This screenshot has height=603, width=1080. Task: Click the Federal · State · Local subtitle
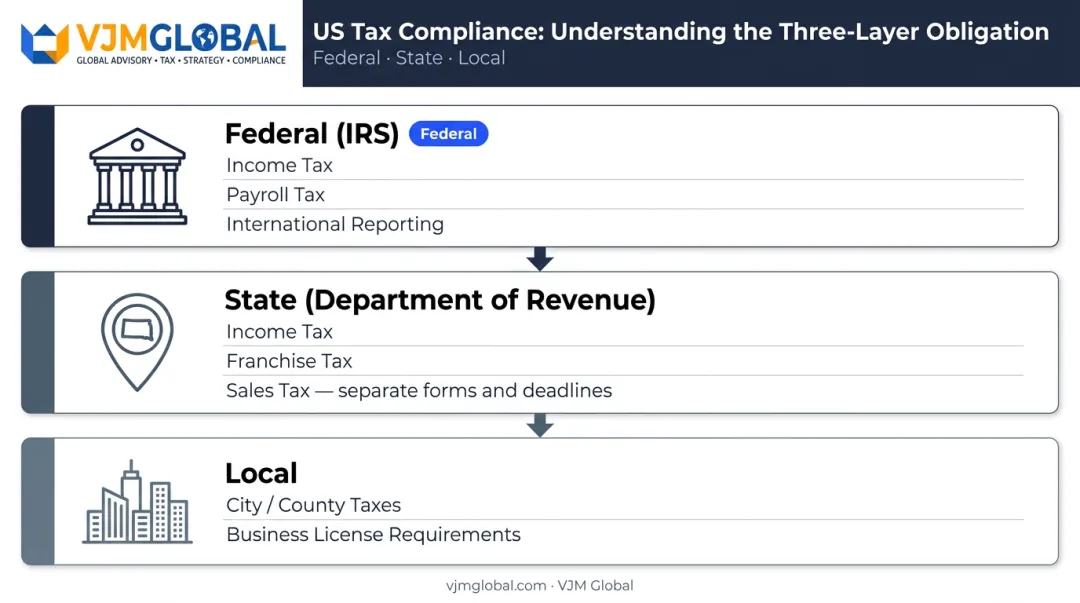[409, 58]
